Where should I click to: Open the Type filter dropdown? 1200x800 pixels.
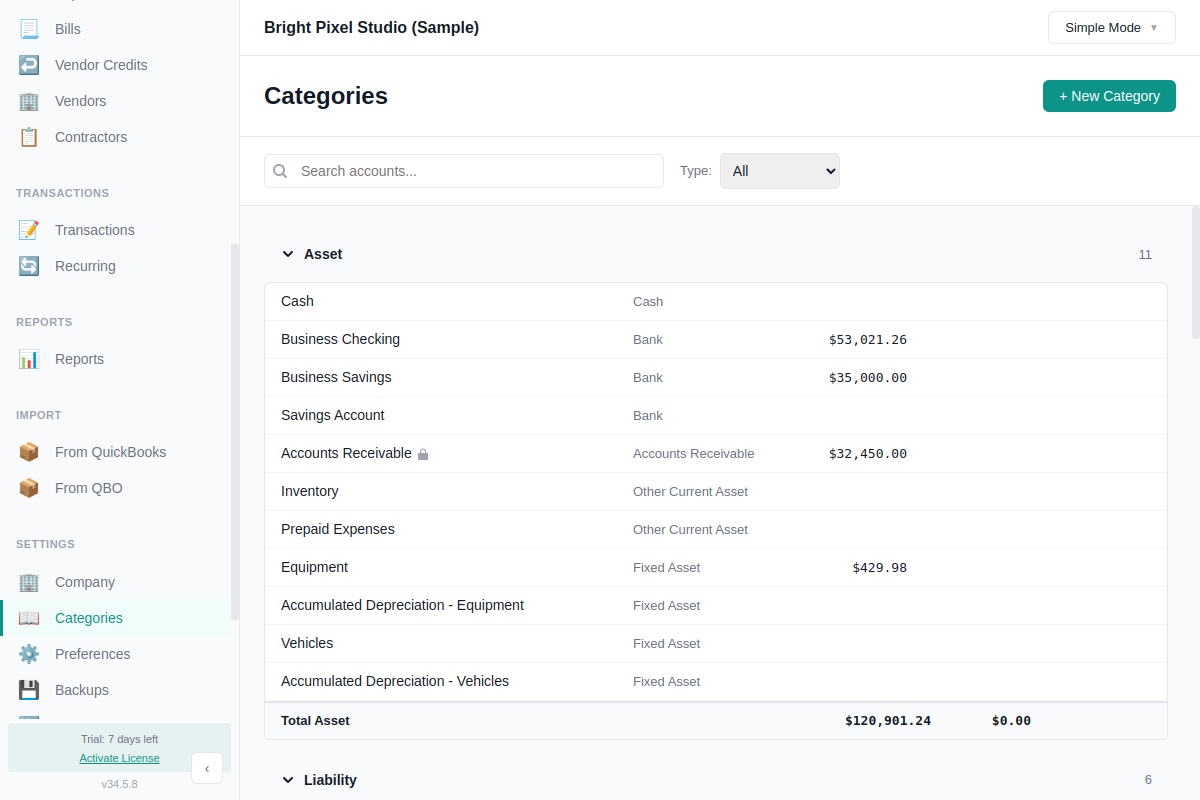point(779,170)
